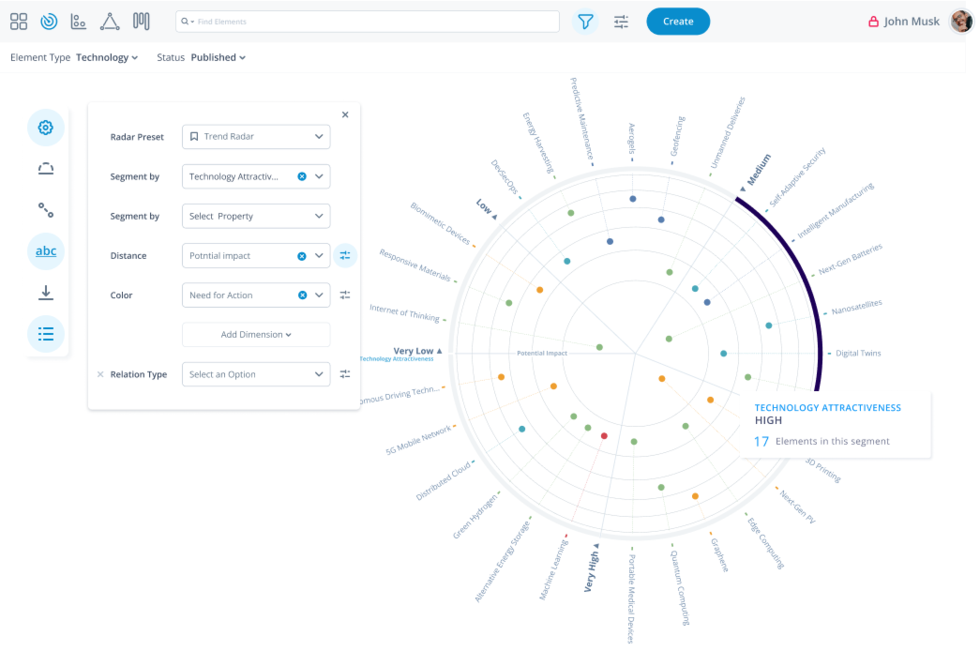Toggle the Distance adjustment sliders button

pos(345,256)
